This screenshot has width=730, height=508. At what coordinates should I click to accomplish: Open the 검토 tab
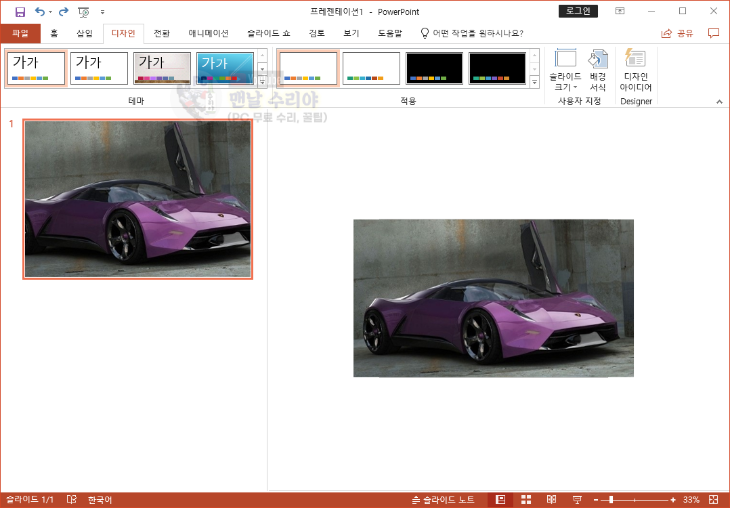(x=317, y=33)
